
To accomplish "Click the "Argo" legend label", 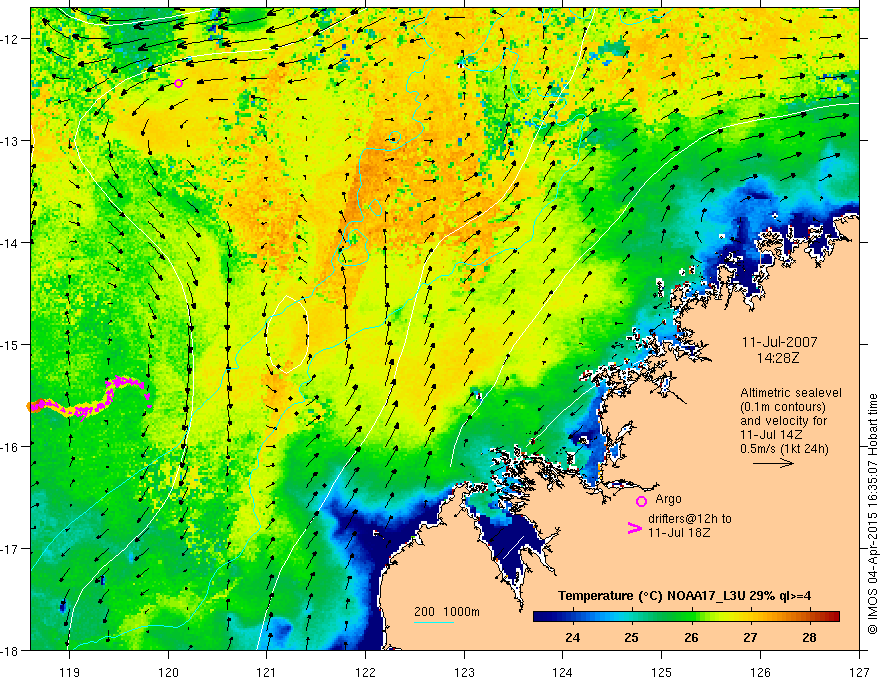I will pyautogui.click(x=668, y=499).
